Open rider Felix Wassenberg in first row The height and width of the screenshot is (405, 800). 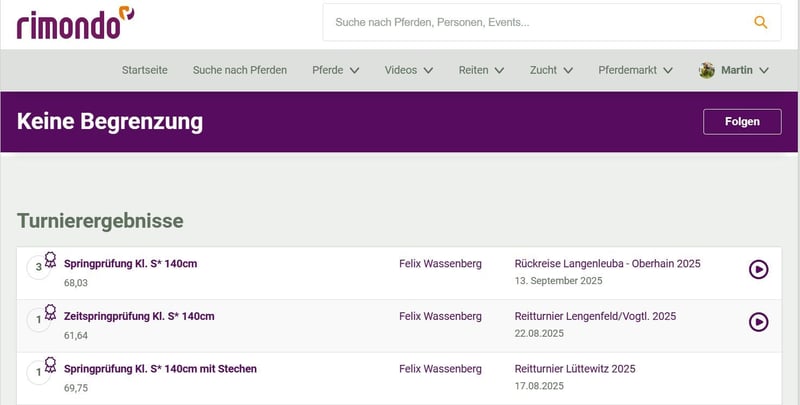pyautogui.click(x=440, y=264)
